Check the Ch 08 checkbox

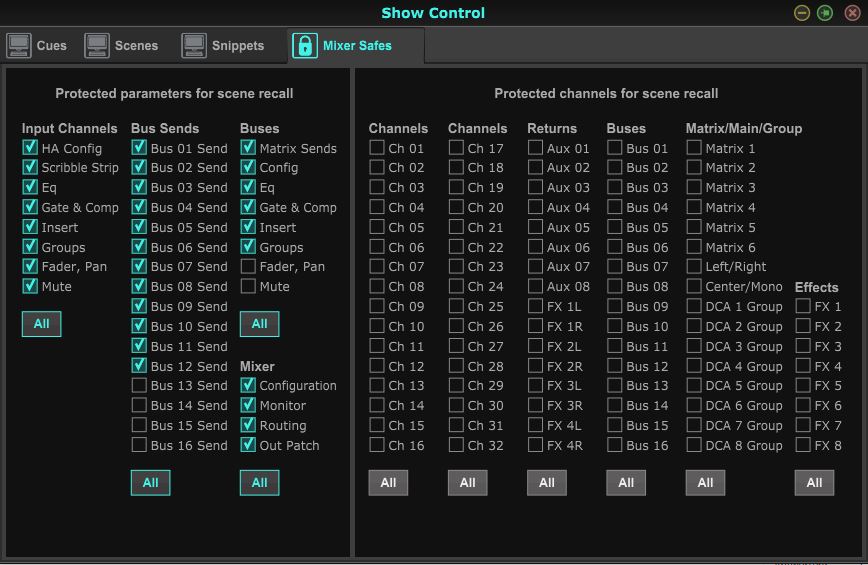377,286
